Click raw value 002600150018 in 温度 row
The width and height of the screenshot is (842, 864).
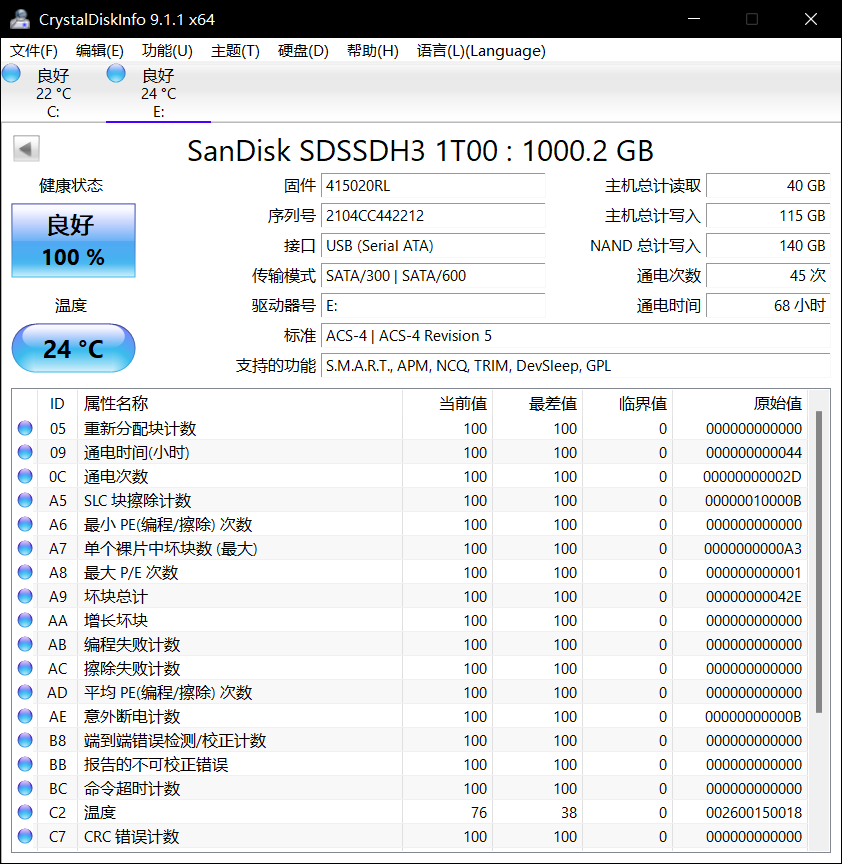[754, 812]
